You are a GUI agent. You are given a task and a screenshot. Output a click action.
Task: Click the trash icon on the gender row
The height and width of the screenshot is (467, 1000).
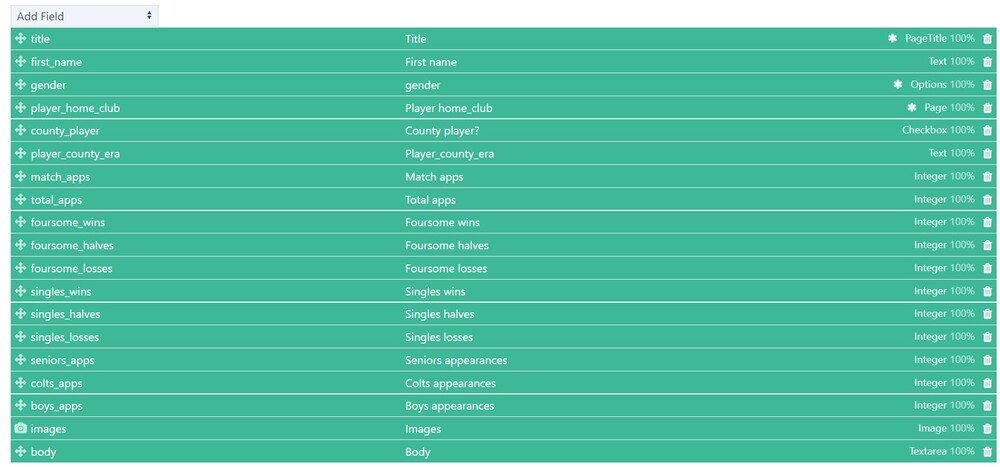point(988,85)
